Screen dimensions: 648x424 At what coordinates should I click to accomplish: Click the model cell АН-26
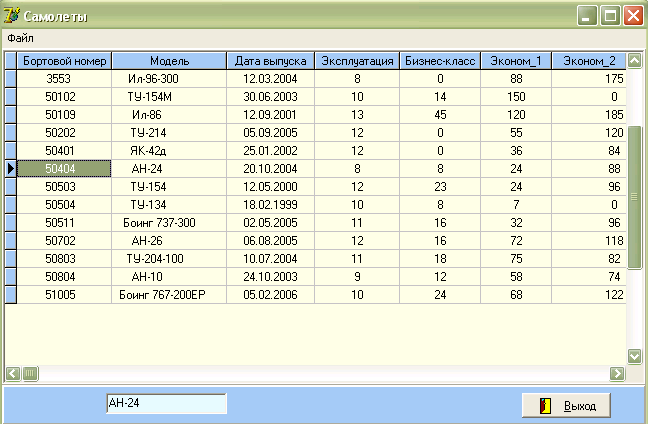point(169,241)
